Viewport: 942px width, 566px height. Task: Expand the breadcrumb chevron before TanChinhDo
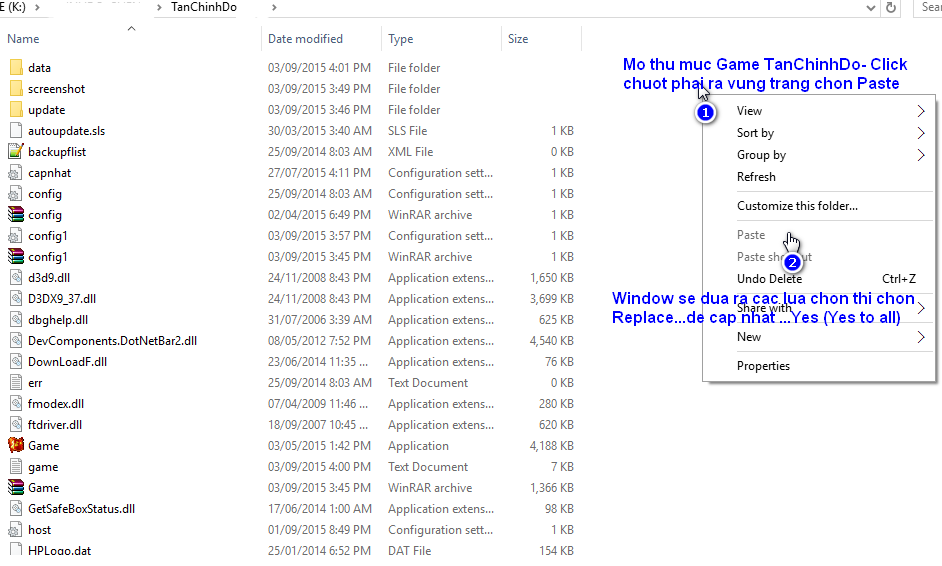[159, 7]
